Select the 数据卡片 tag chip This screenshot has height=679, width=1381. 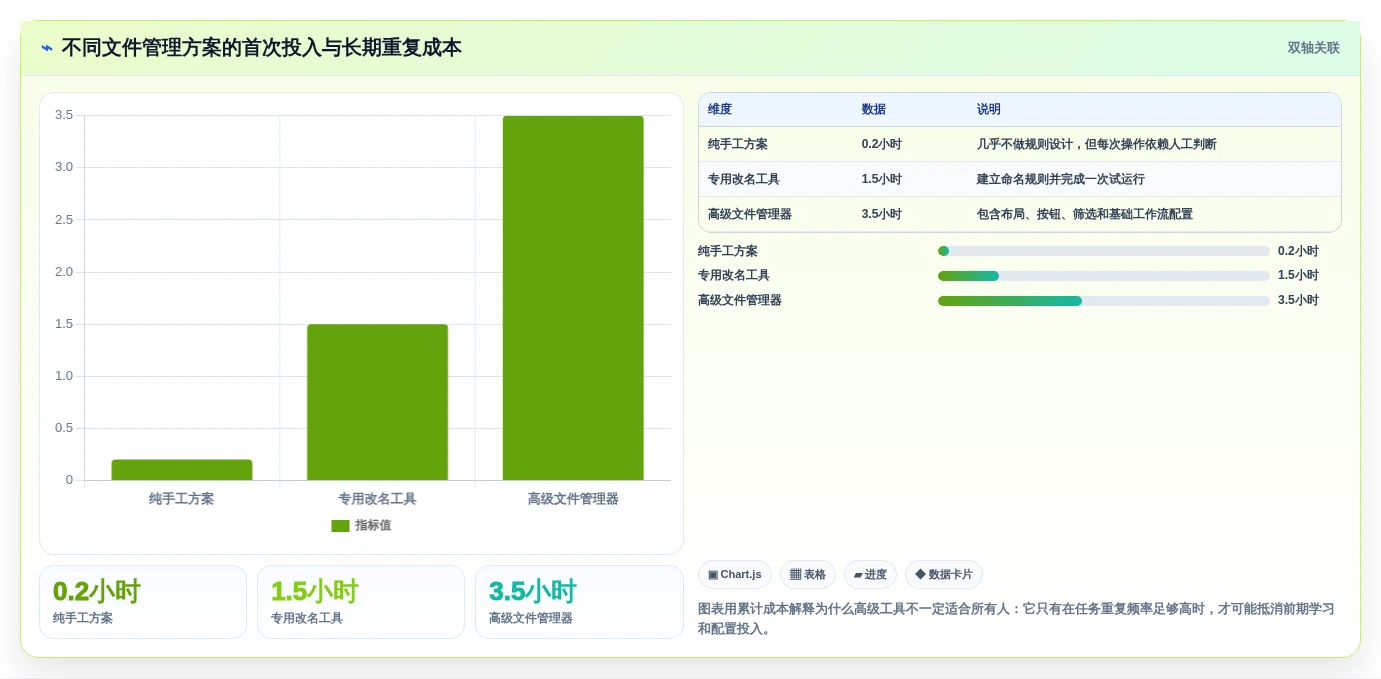[x=944, y=575]
